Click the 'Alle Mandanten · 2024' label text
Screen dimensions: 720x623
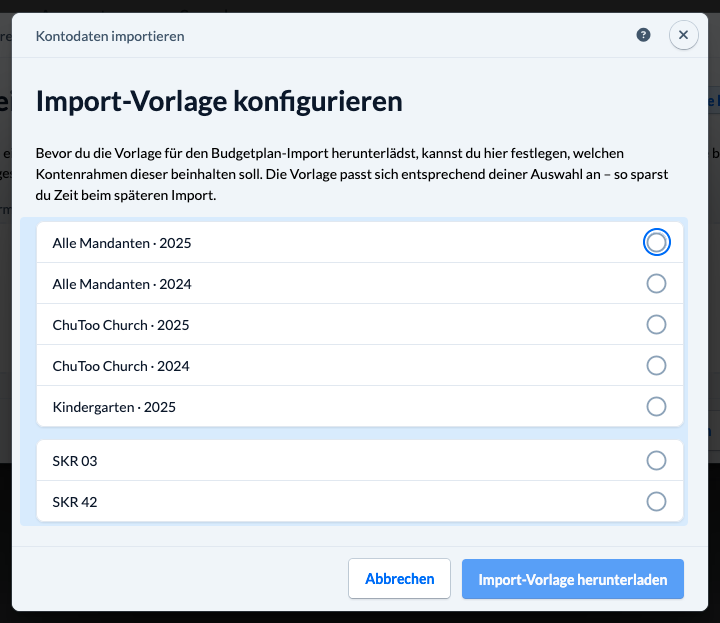click(x=122, y=284)
